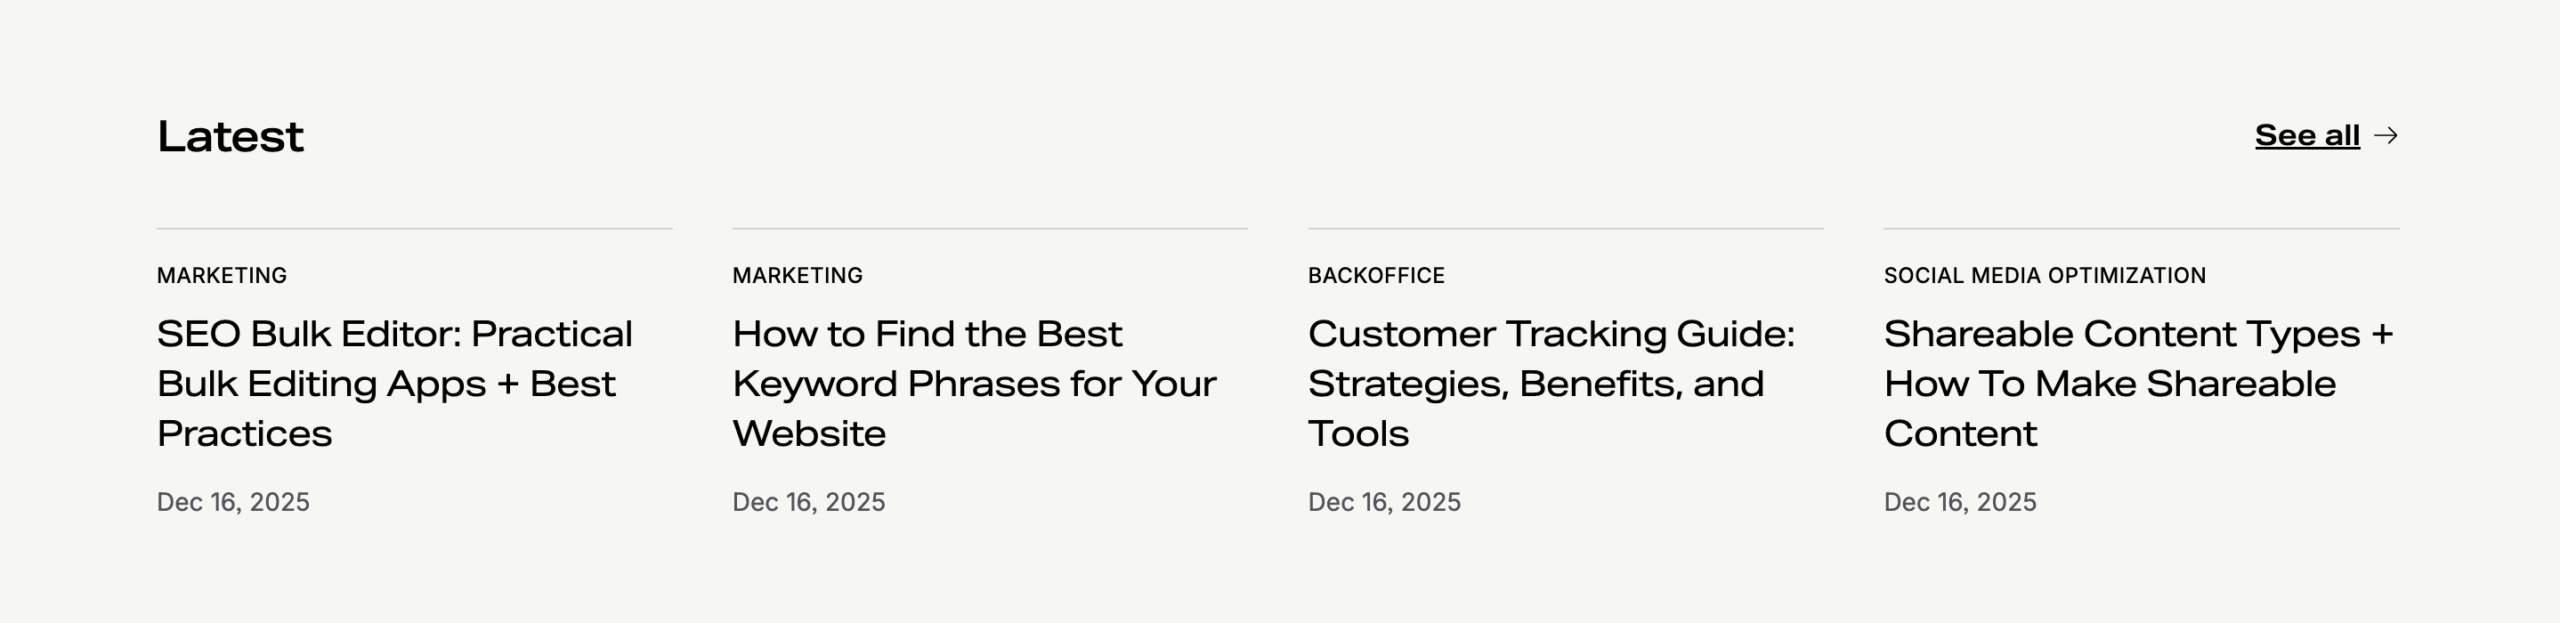
Task: Click the date under Keyword Phrases article
Action: (809, 502)
